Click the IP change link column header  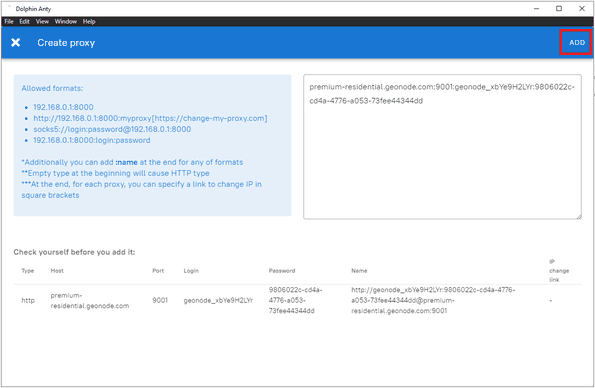coord(559,271)
